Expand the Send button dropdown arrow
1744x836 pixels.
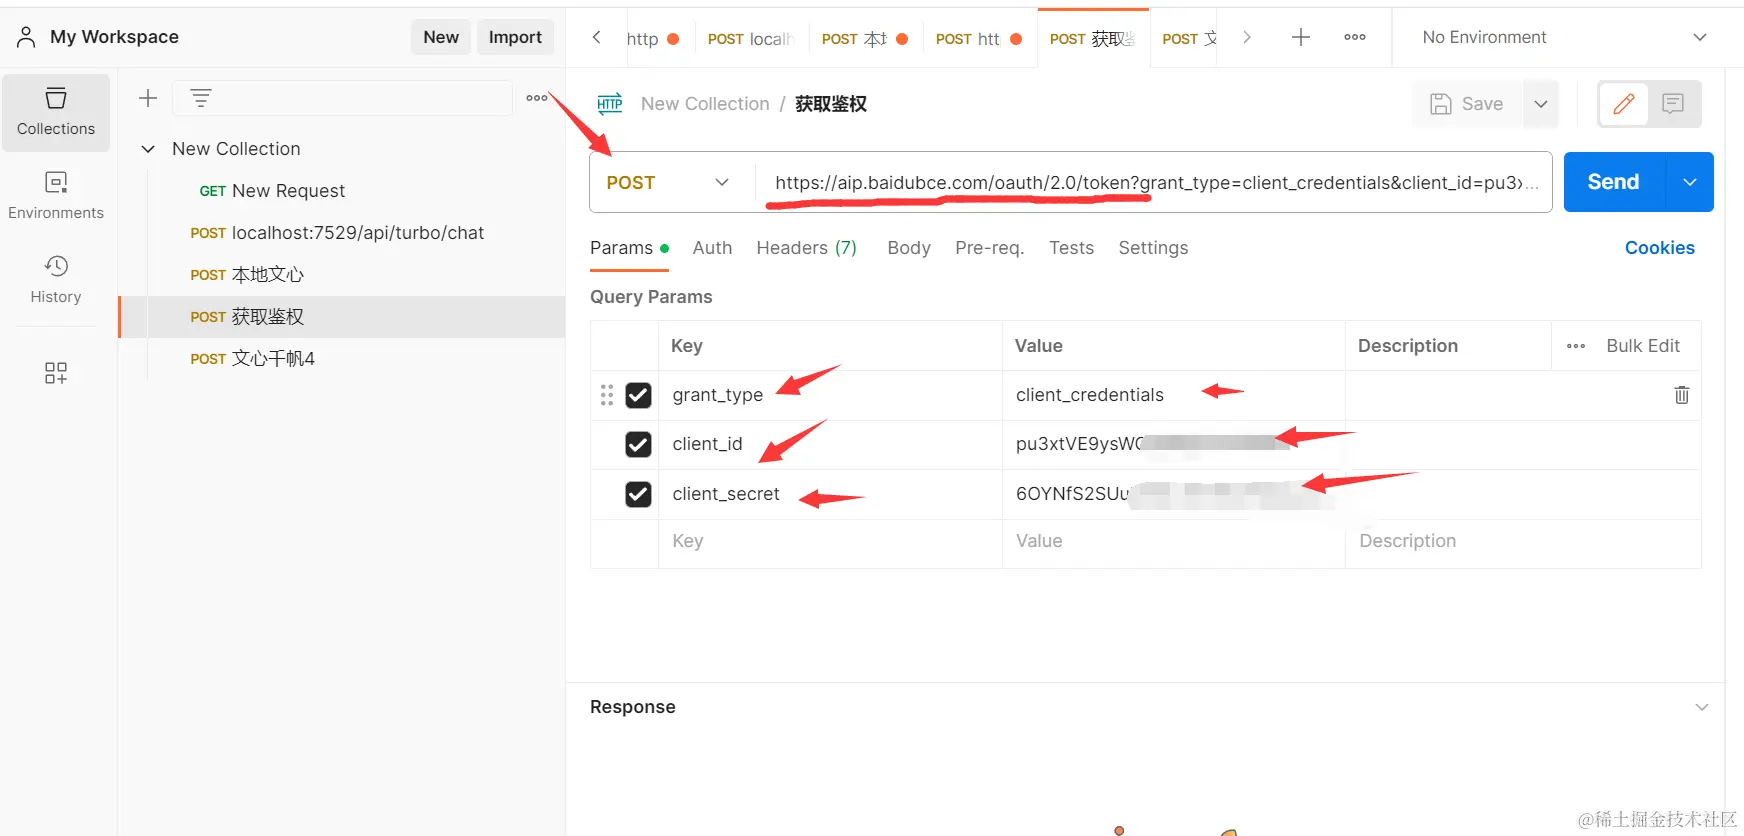tap(1690, 182)
